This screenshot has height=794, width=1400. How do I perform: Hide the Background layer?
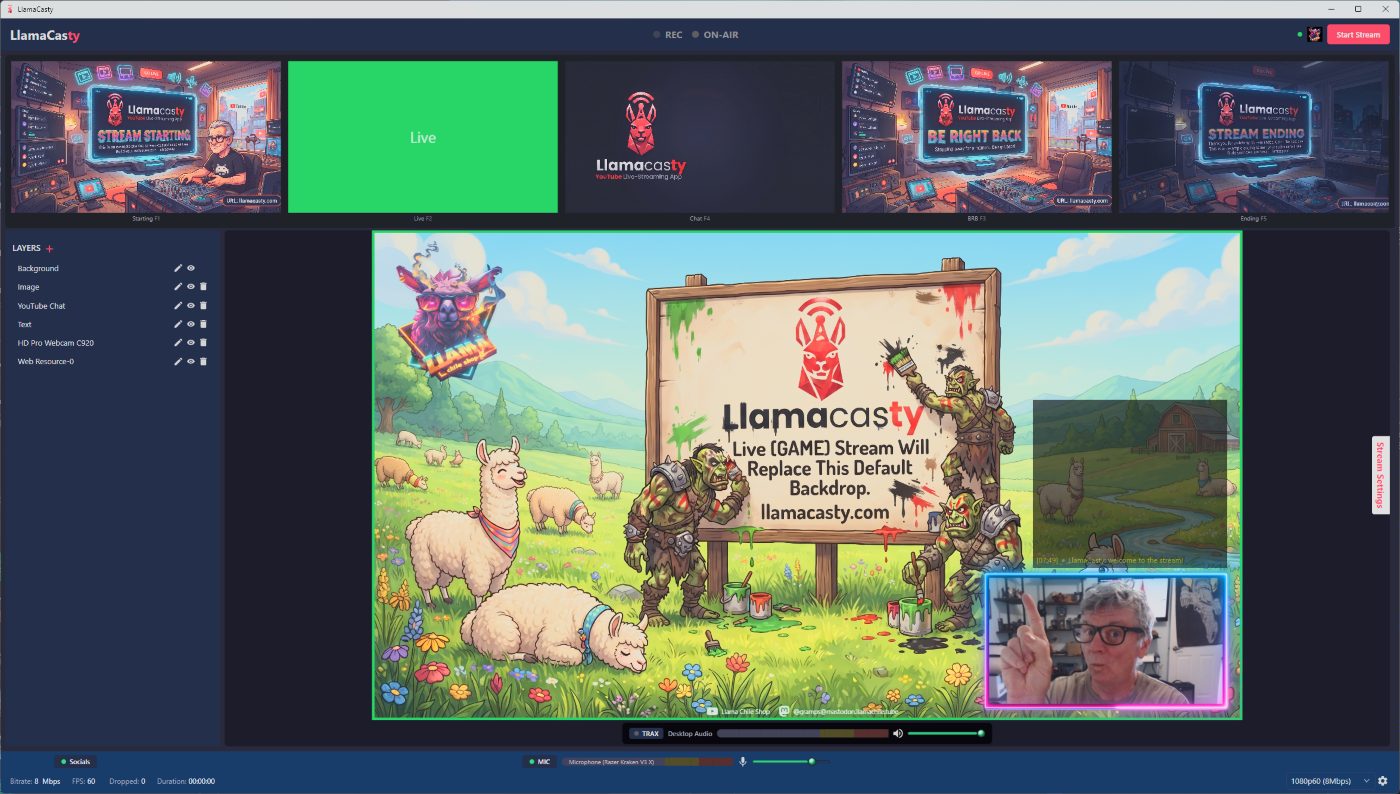point(190,268)
